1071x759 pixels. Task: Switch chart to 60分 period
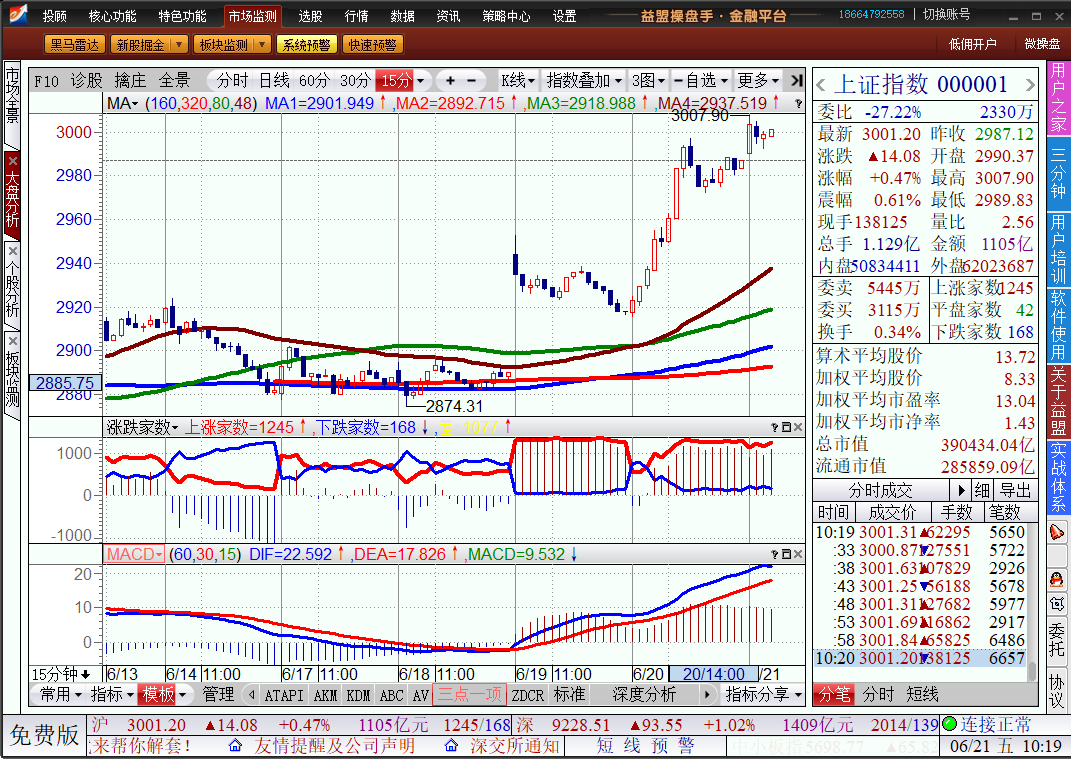[314, 81]
